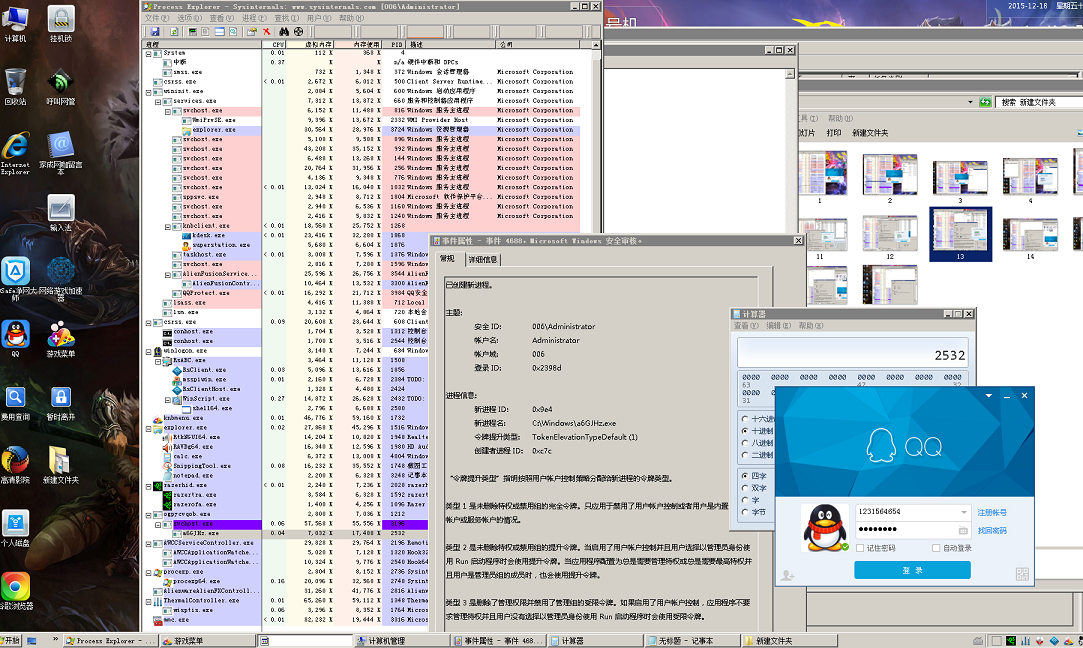The image size is (1083, 648).
Task: Switch to the 详细信息 tab in event properties
Action: coord(482,260)
